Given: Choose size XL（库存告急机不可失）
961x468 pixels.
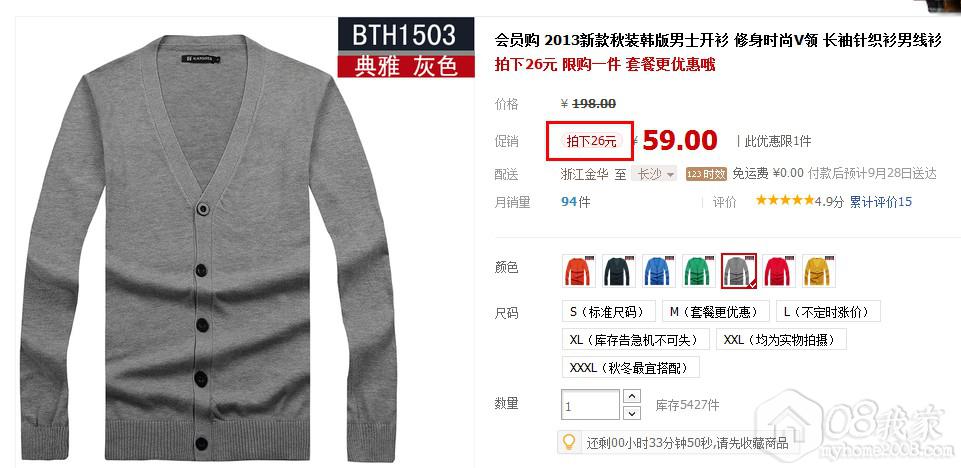Looking at the screenshot, I should tap(636, 339).
